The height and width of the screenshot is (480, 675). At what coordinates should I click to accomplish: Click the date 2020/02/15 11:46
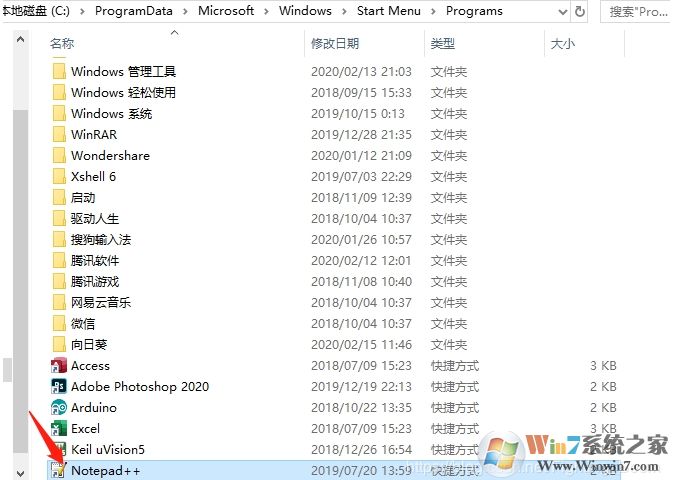(x=361, y=345)
